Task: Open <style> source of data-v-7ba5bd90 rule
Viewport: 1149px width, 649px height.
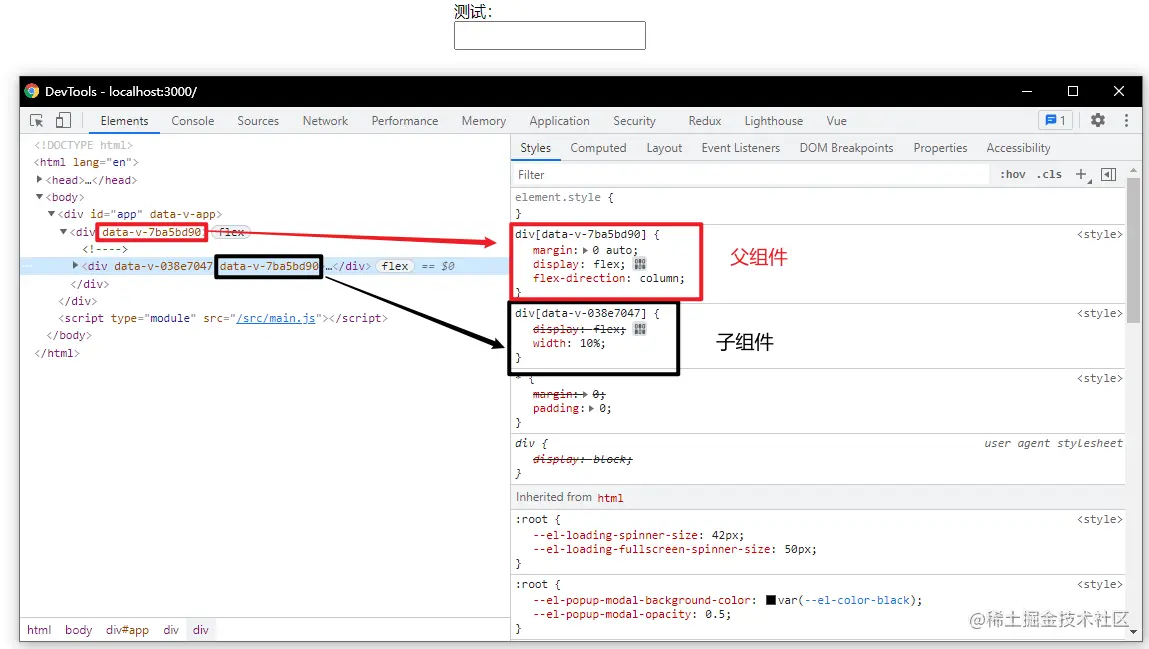Action: pos(1099,234)
